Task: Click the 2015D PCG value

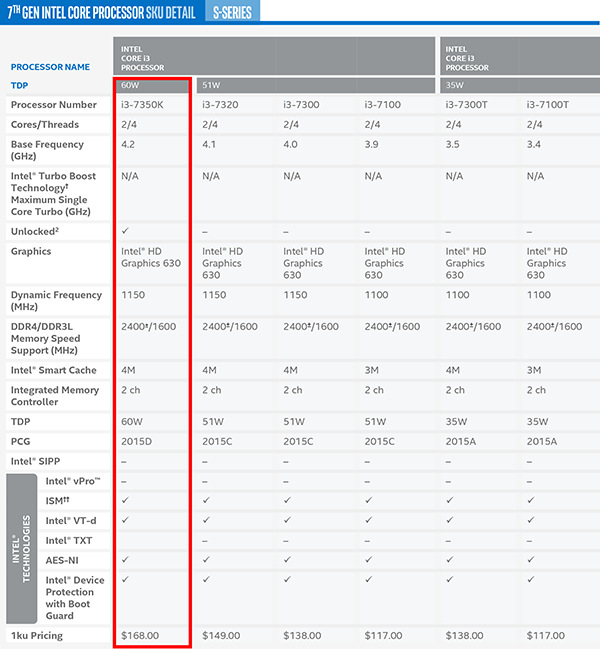Action: 136,441
